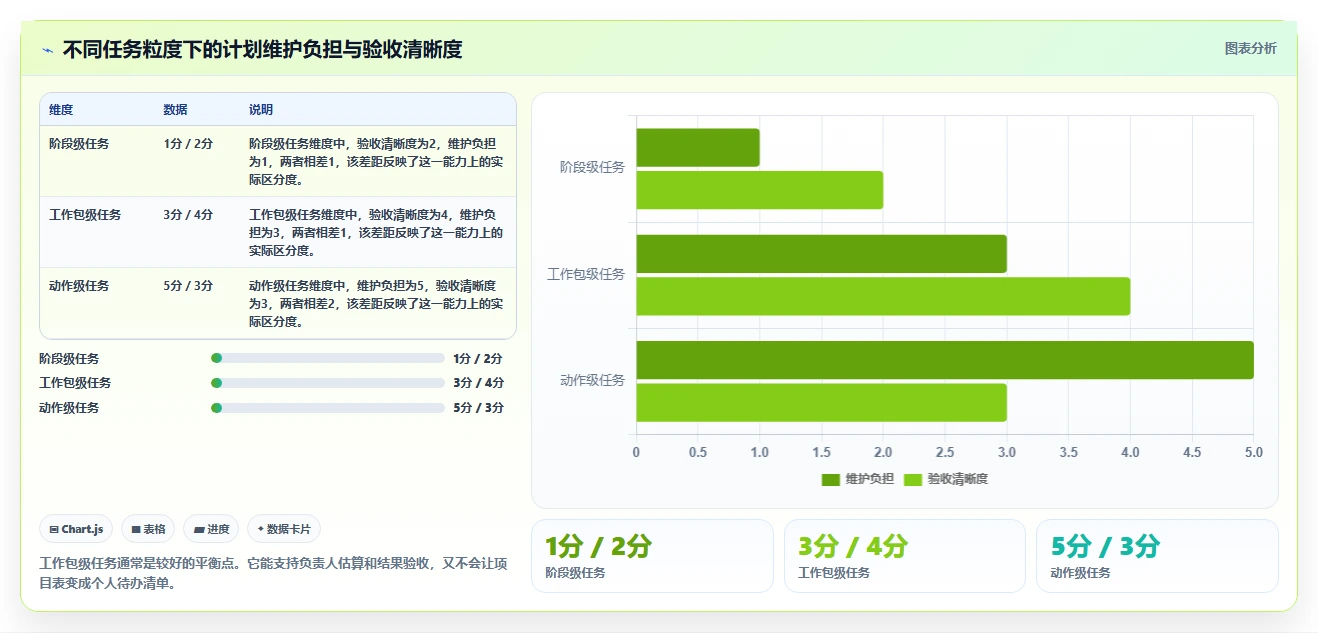Click the 动作级任务 label beside progress bar
This screenshot has width=1318, height=633.
pos(69,408)
